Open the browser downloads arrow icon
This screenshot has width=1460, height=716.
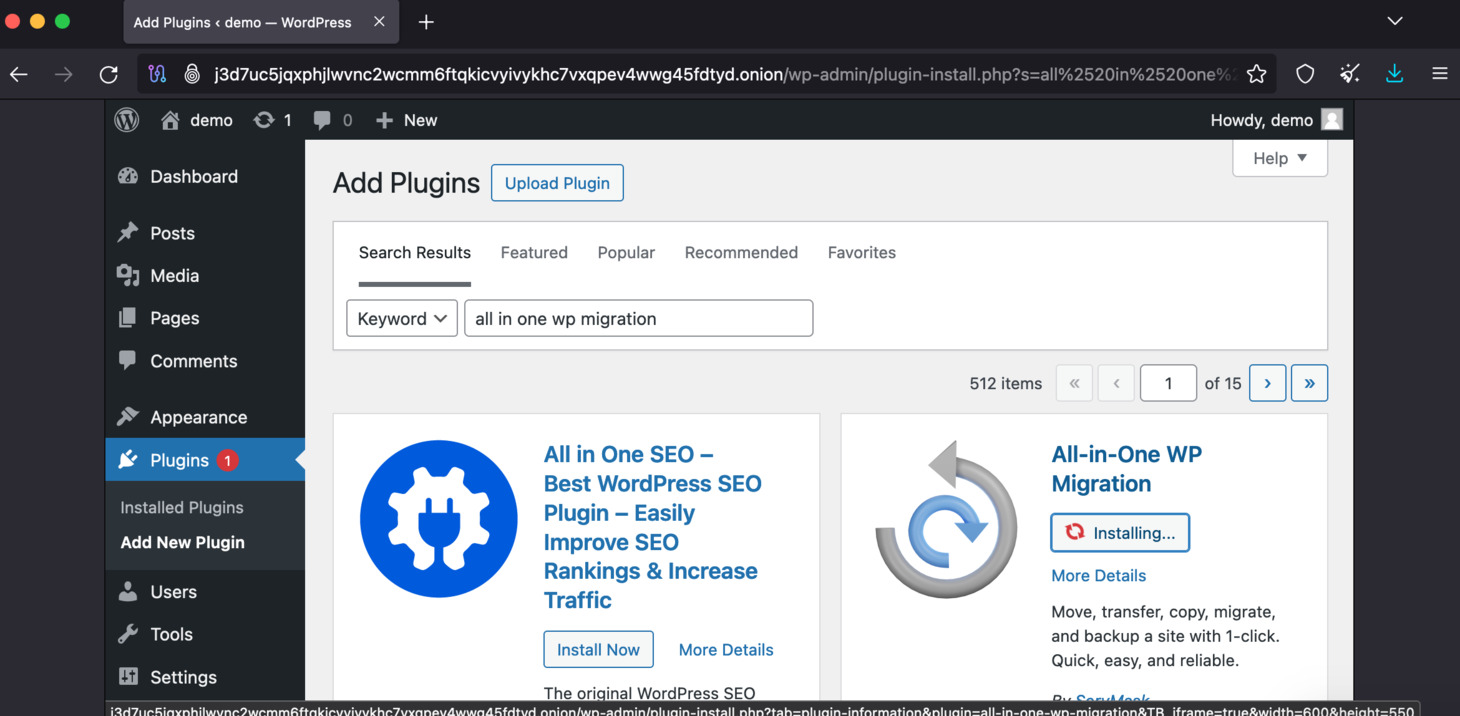(x=1395, y=74)
